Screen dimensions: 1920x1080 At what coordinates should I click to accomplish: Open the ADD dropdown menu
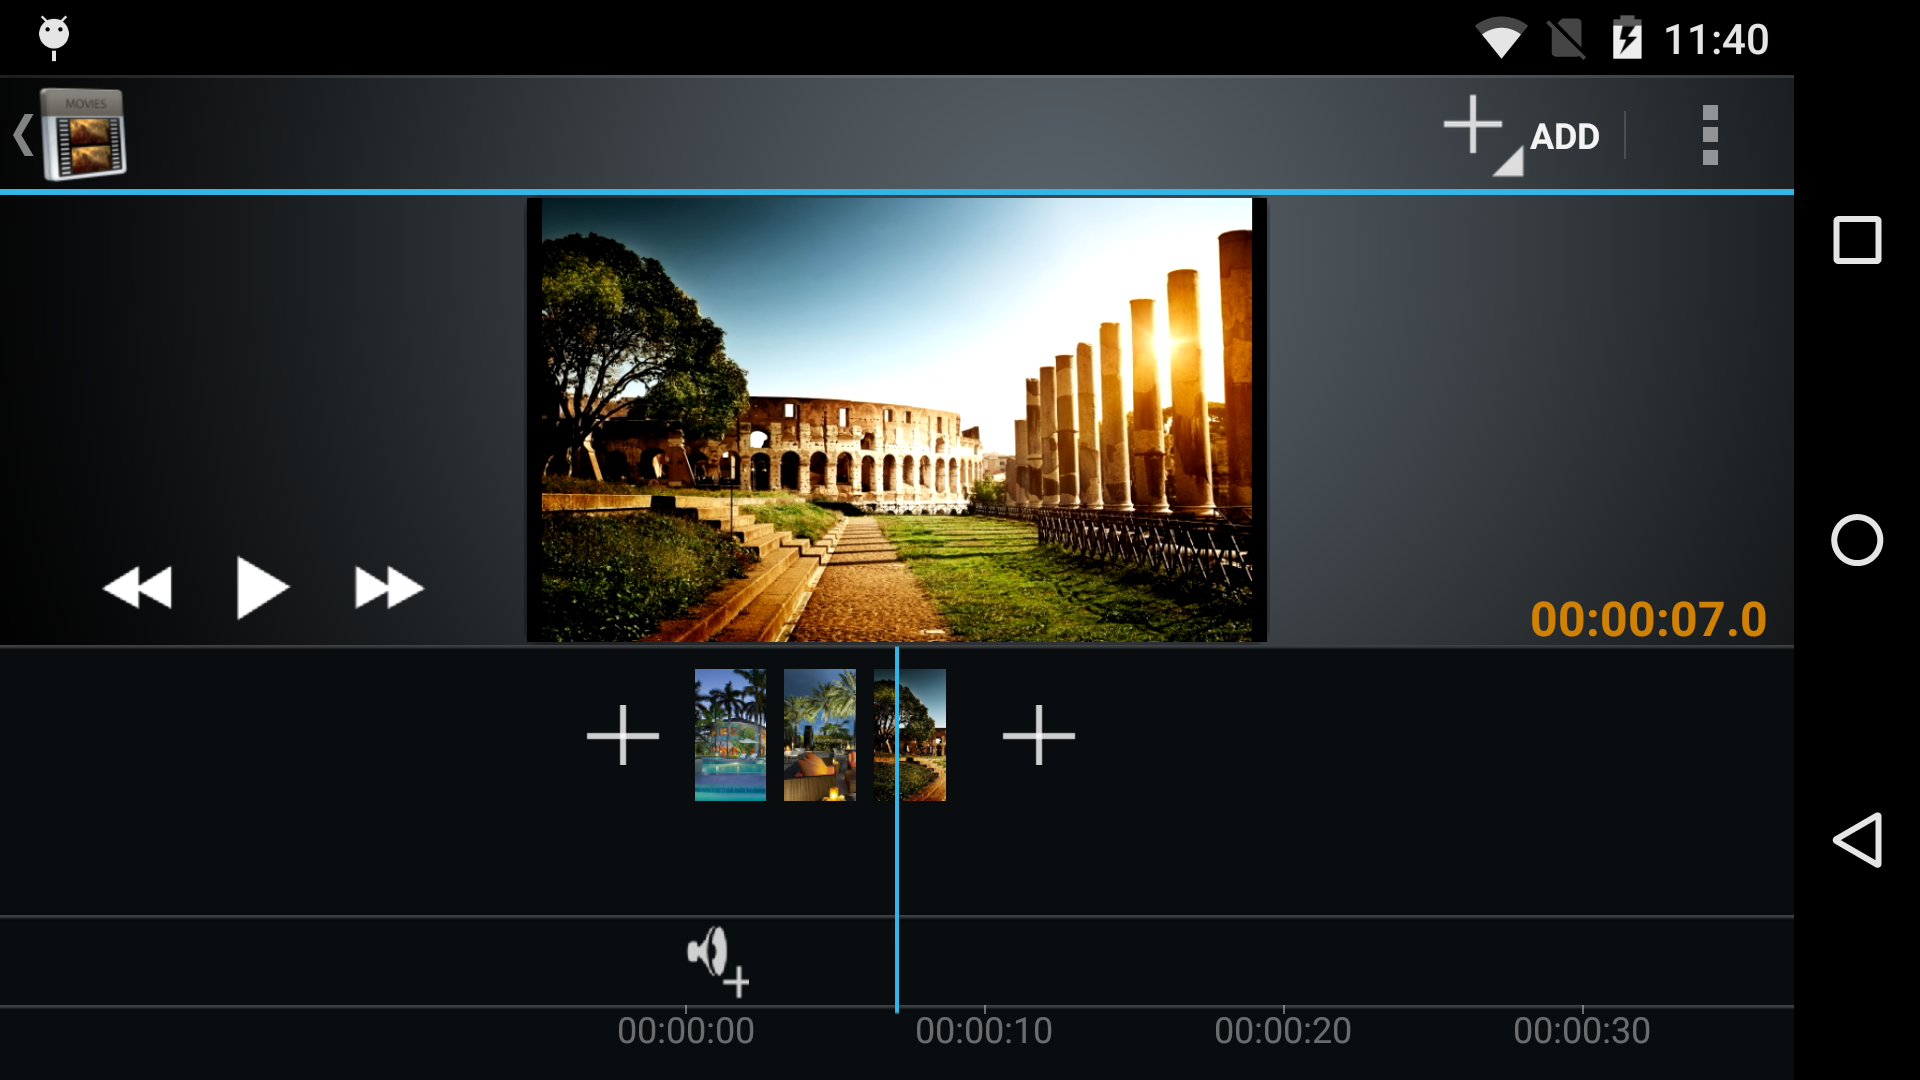[x=1564, y=137]
